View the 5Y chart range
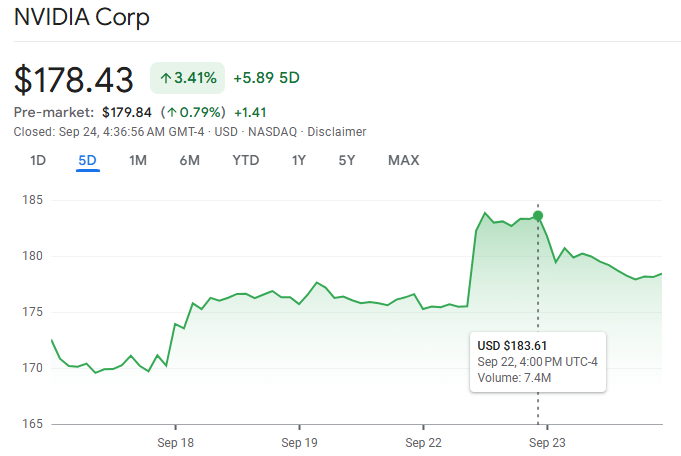The width and height of the screenshot is (681, 456). (347, 160)
